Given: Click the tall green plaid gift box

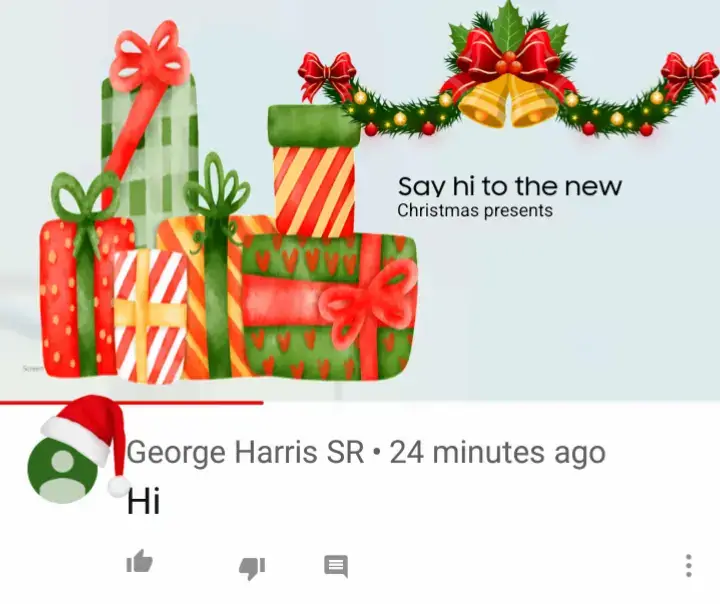Looking at the screenshot, I should point(150,152).
